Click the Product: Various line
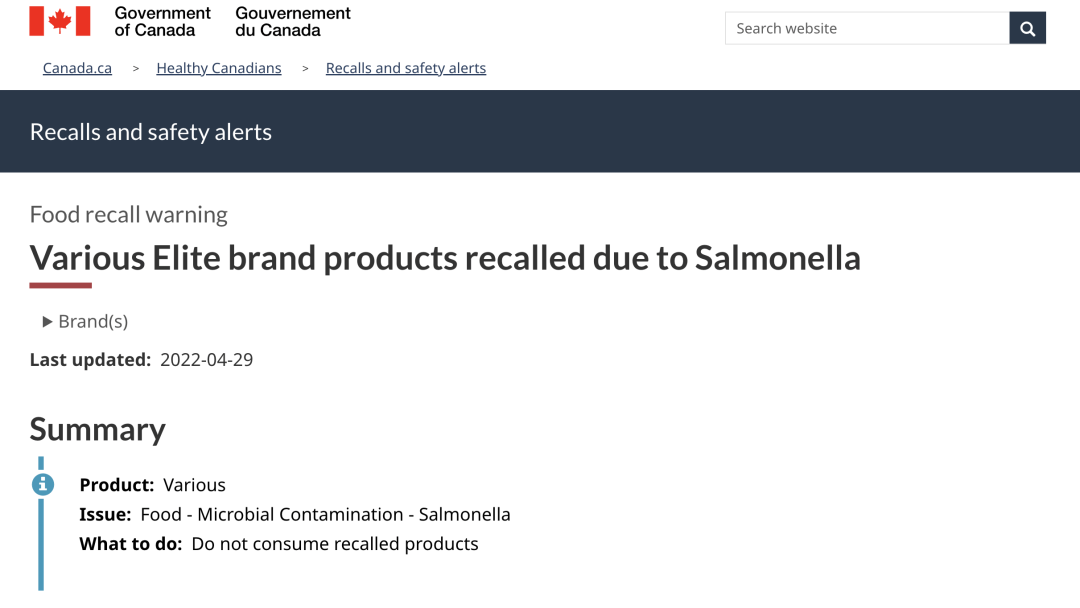 click(152, 485)
